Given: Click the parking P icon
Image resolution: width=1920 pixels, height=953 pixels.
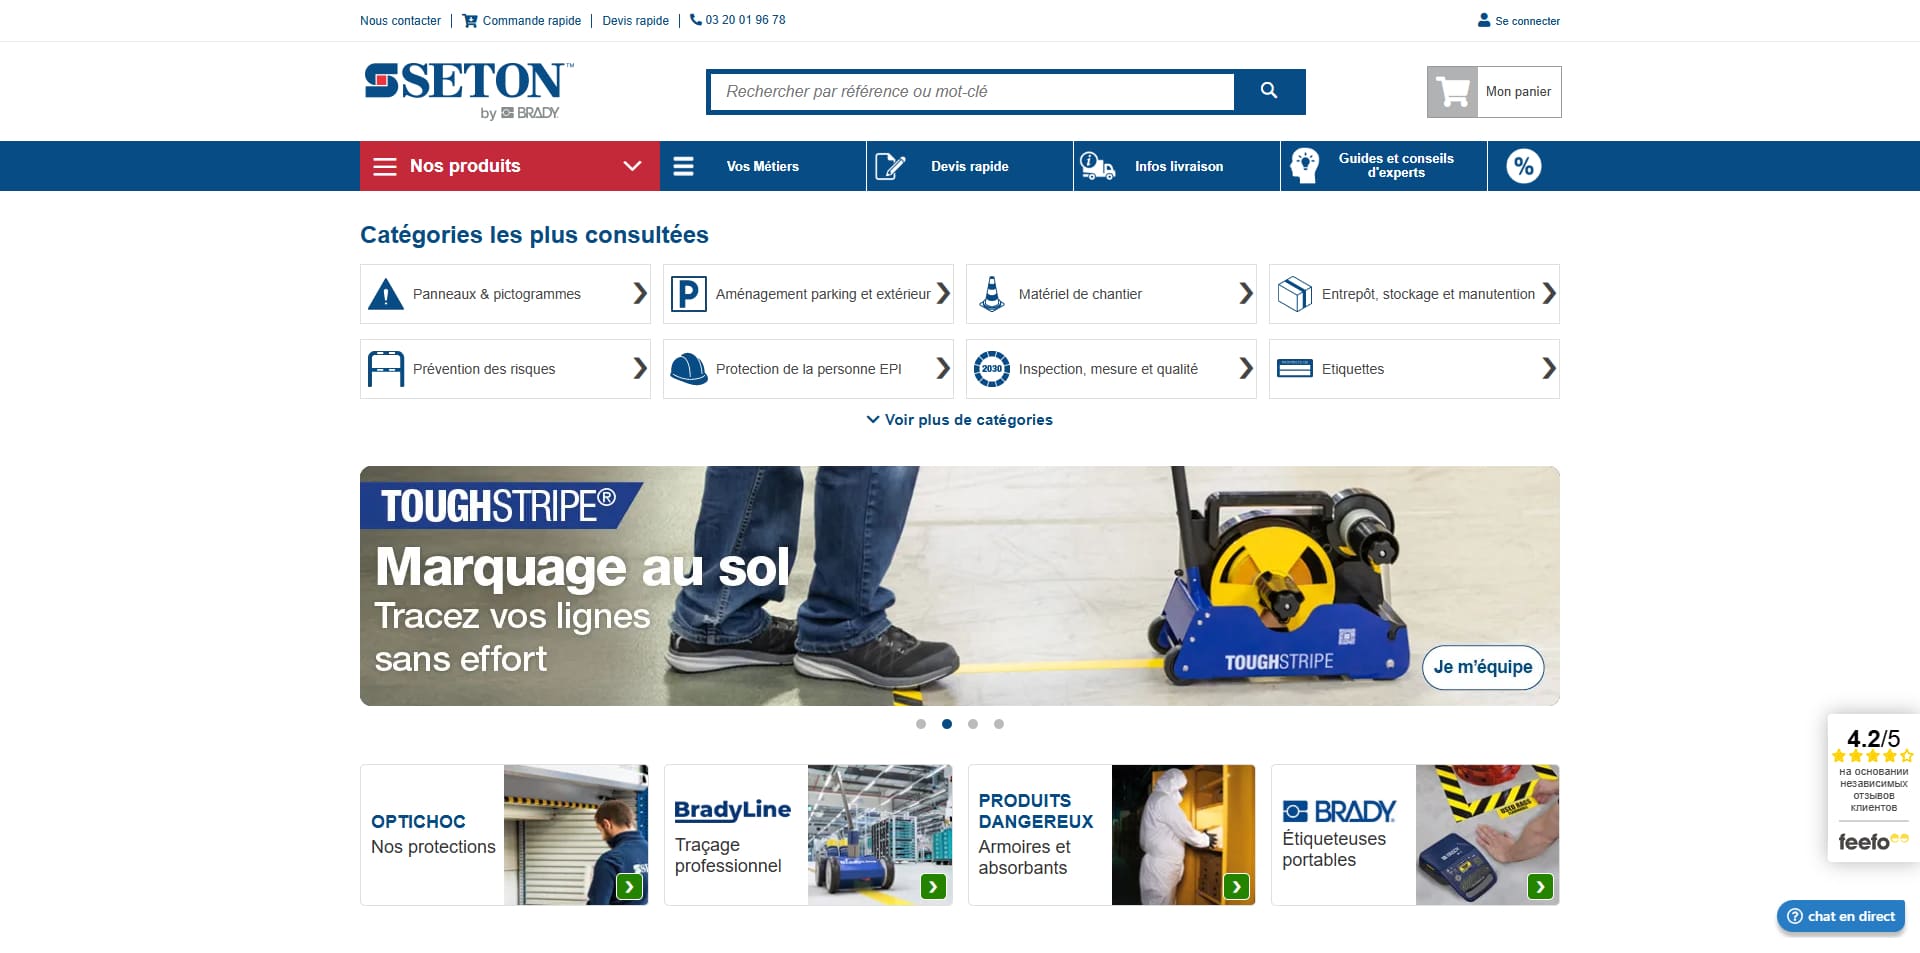Looking at the screenshot, I should (x=688, y=294).
